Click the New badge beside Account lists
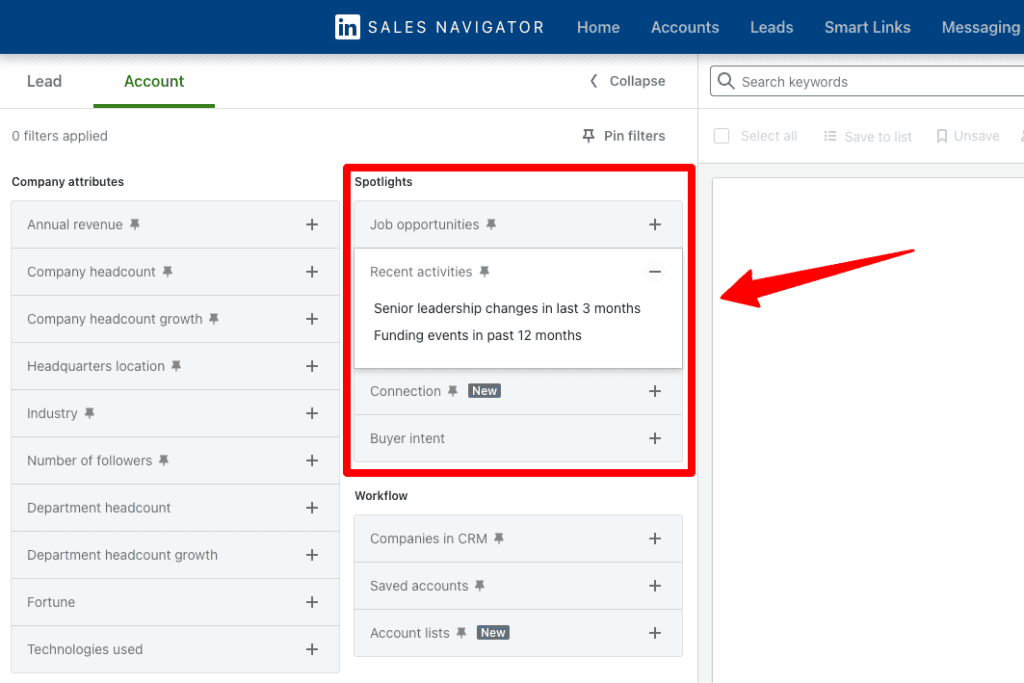 point(493,632)
